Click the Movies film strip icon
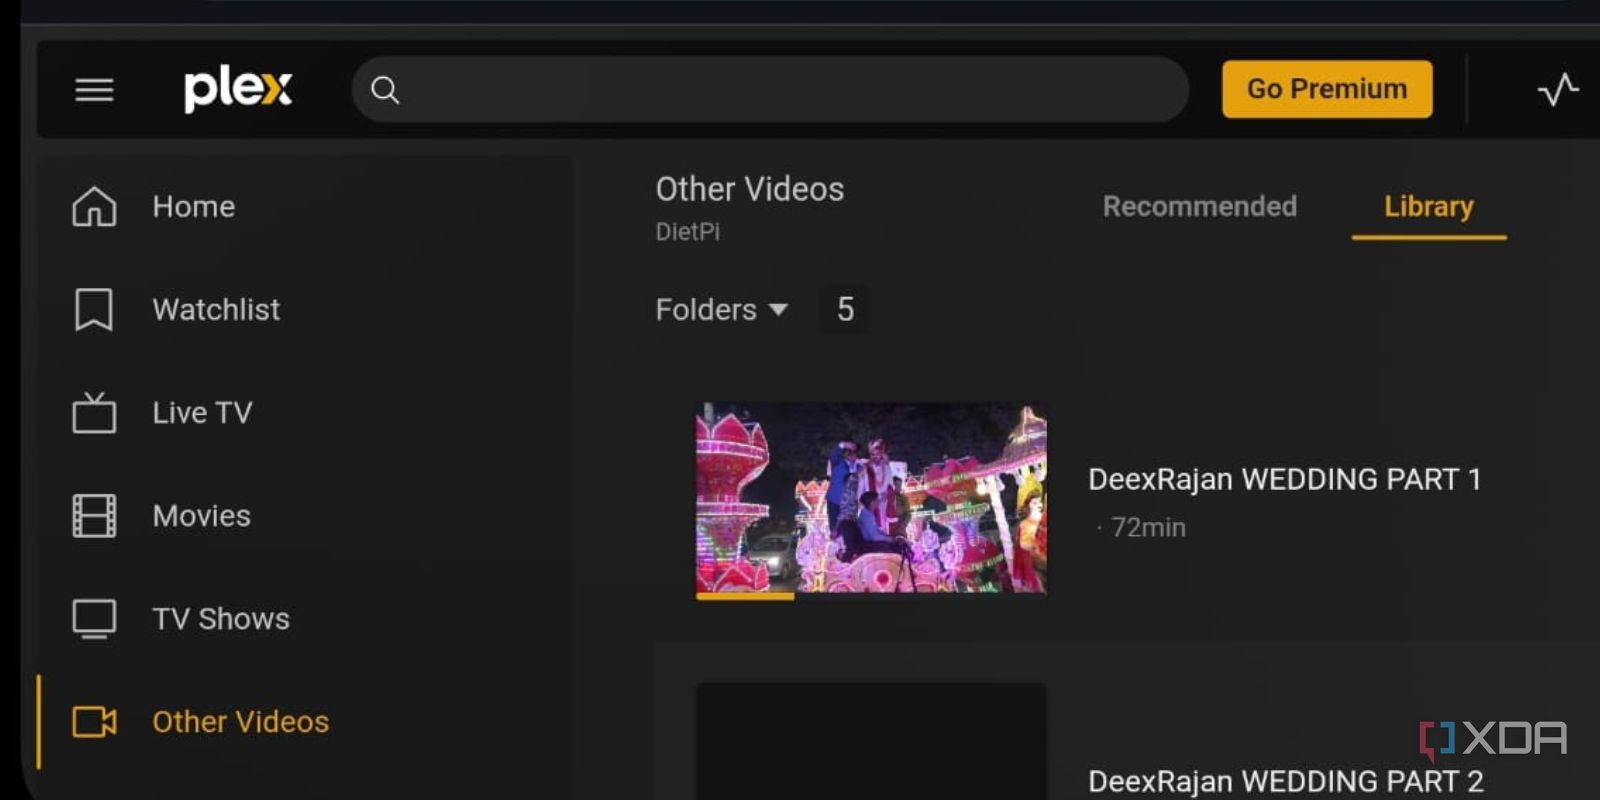The height and width of the screenshot is (800, 1600). click(x=94, y=516)
